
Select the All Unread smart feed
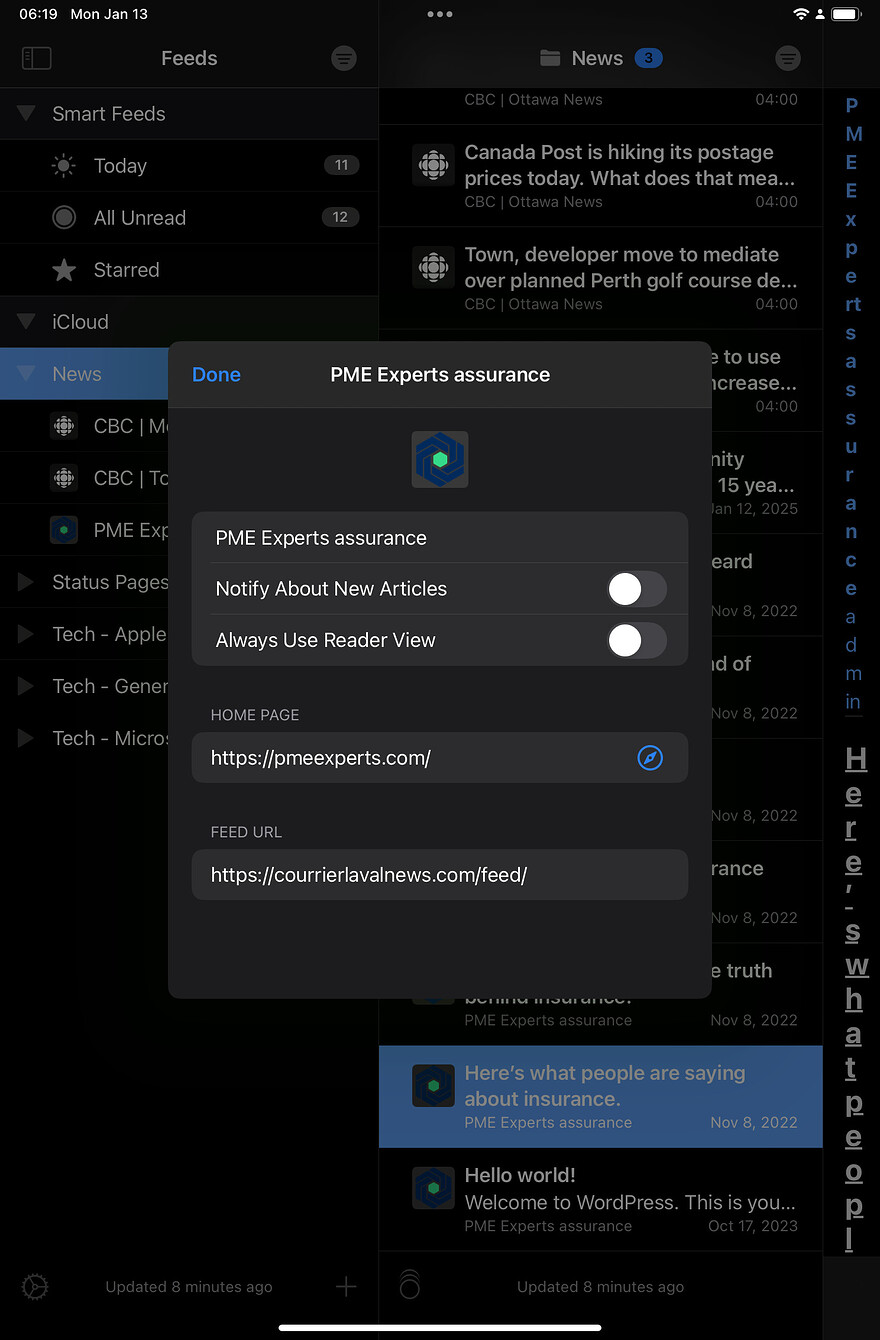coord(189,218)
